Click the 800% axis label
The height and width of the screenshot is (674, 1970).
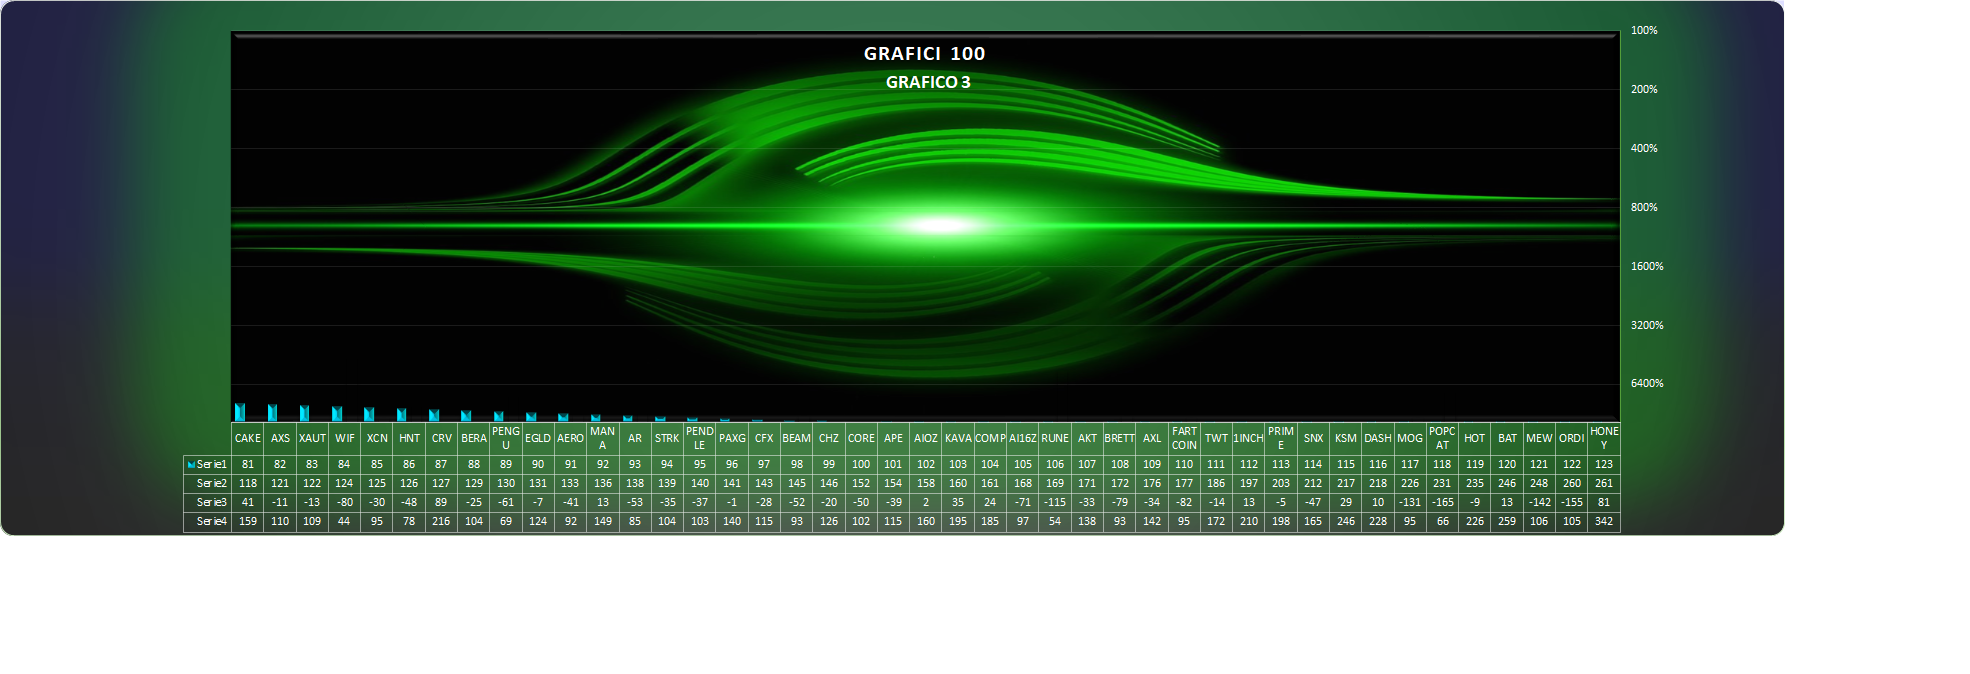1644,207
